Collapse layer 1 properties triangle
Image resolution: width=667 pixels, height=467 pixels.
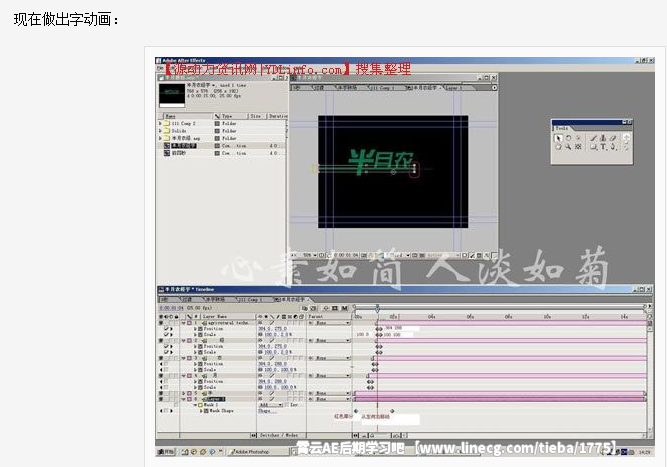pos(184,323)
